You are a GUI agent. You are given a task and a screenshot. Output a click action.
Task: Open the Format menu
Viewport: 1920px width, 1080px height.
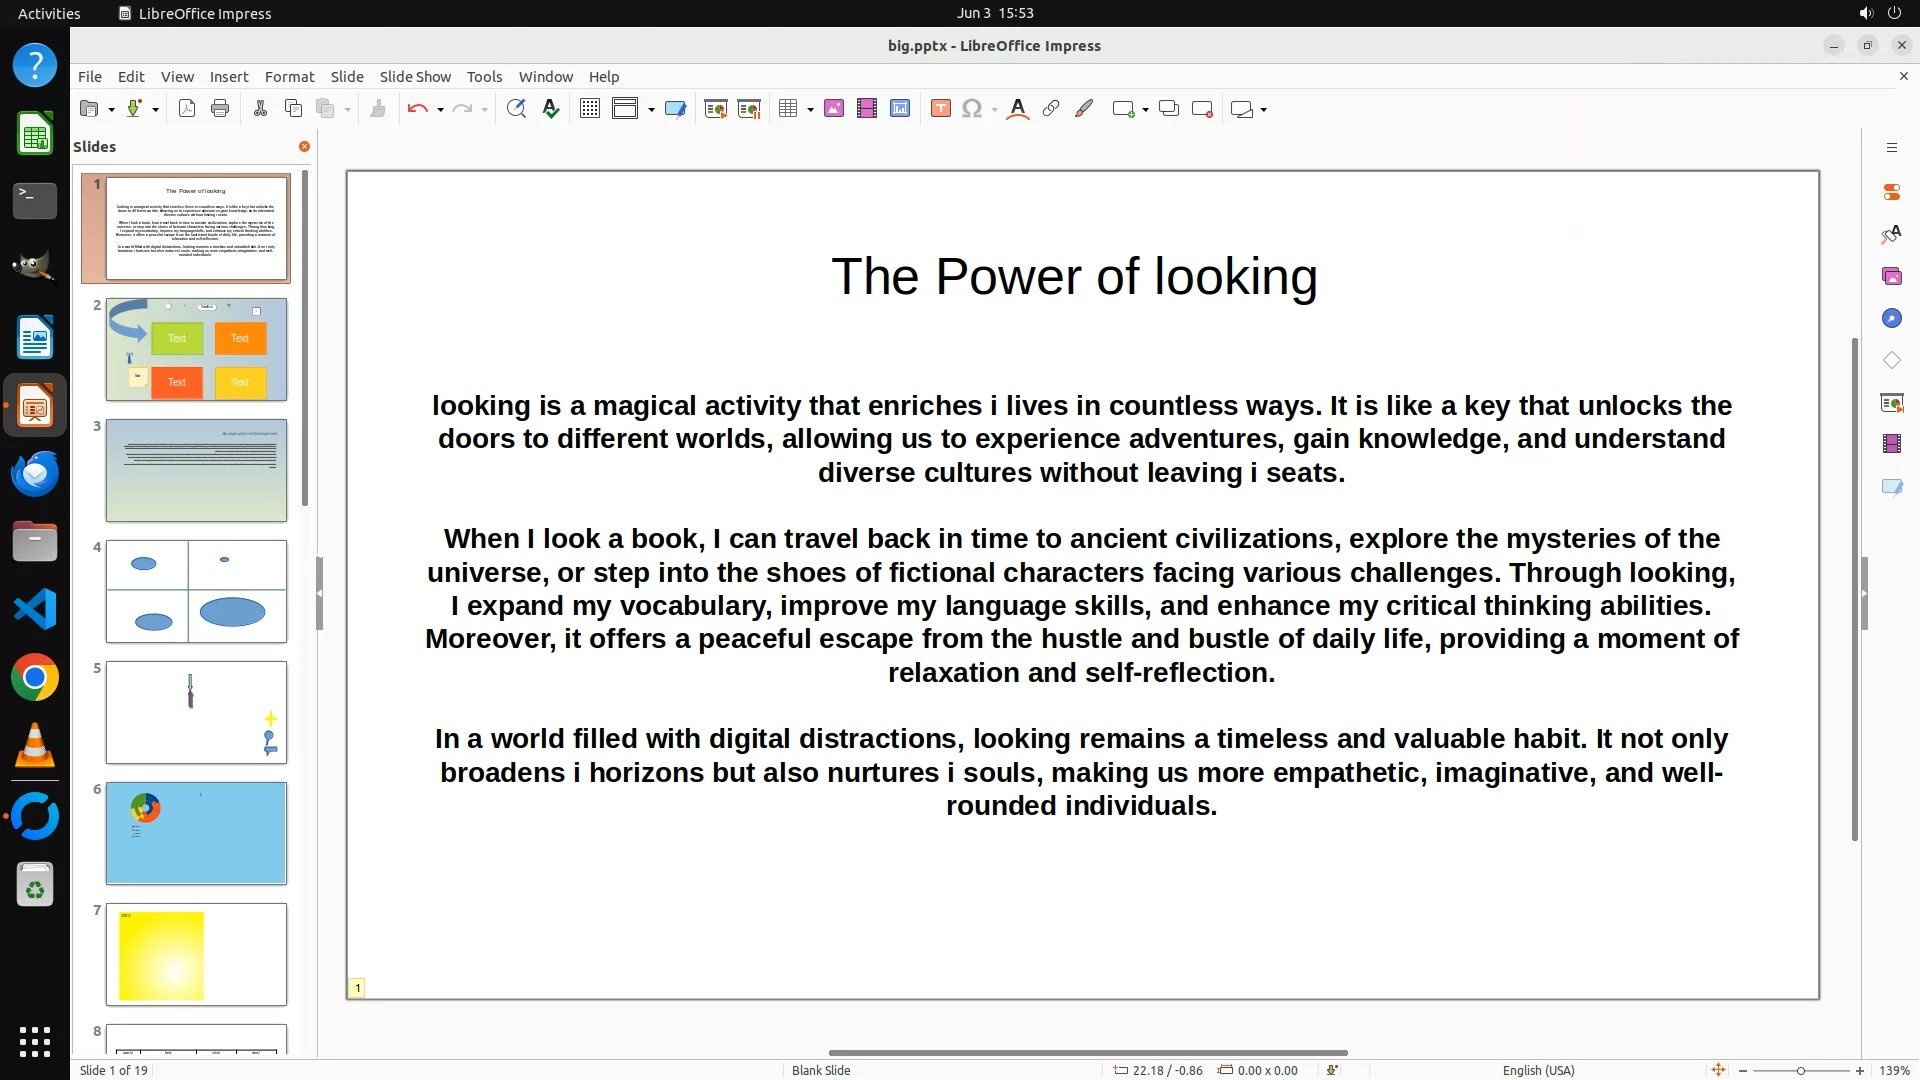289,76
